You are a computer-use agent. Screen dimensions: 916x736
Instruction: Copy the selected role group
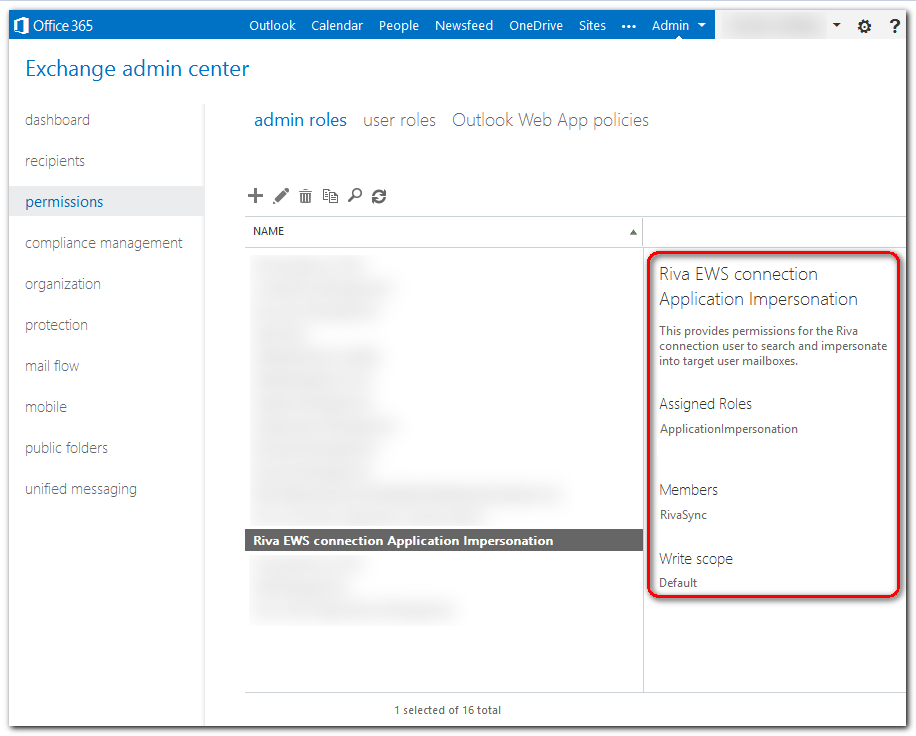pyautogui.click(x=330, y=196)
